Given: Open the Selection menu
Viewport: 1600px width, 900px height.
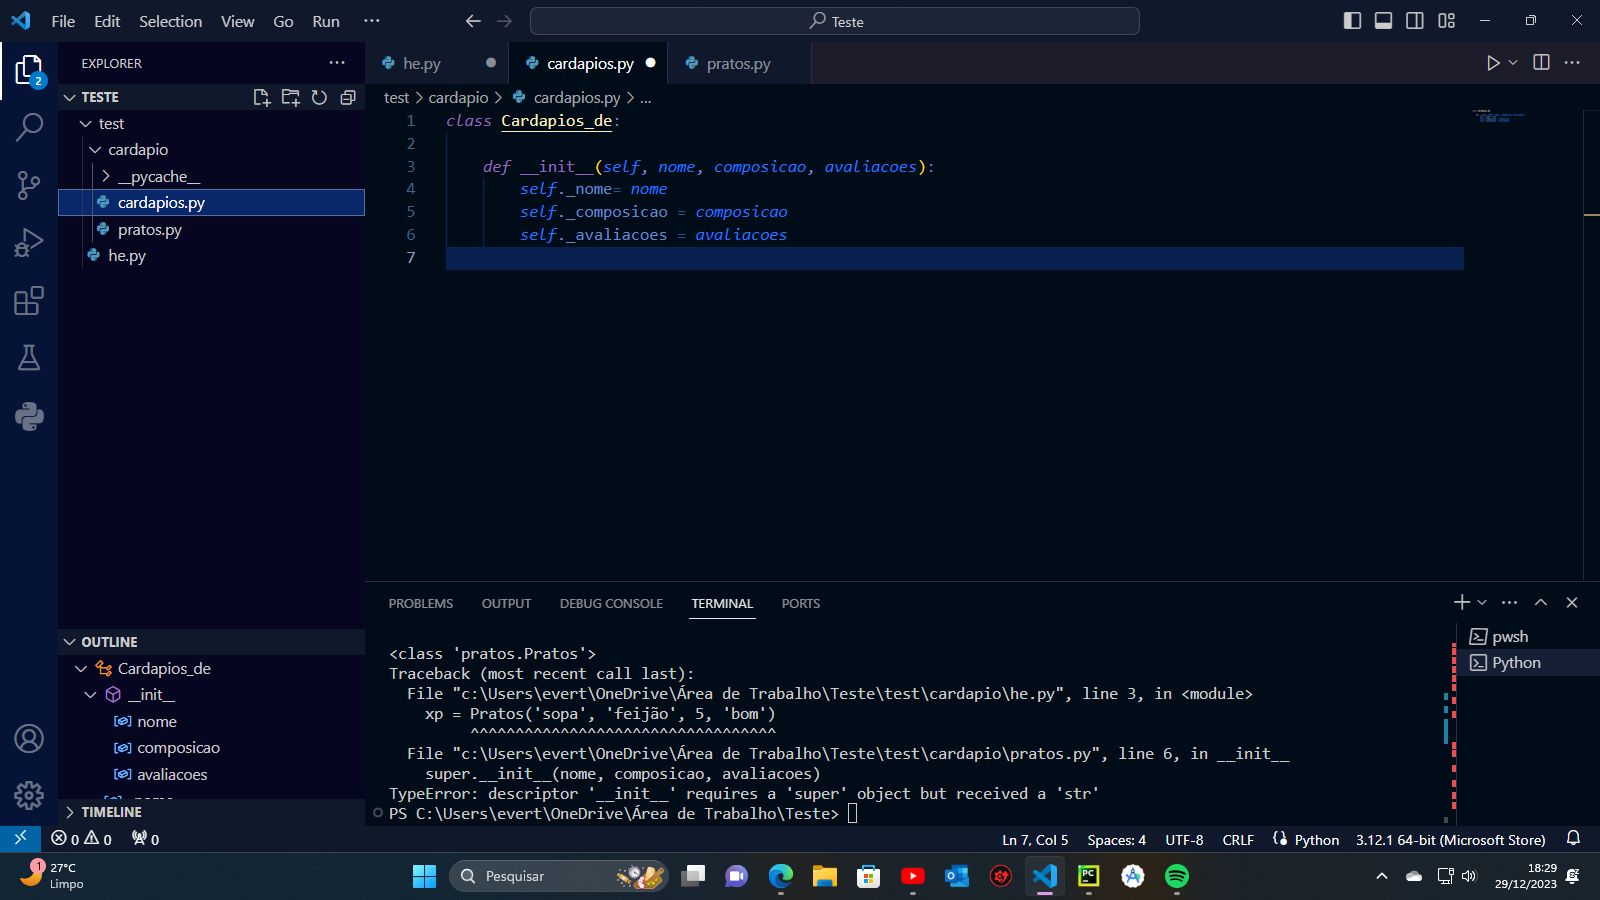Looking at the screenshot, I should [170, 21].
